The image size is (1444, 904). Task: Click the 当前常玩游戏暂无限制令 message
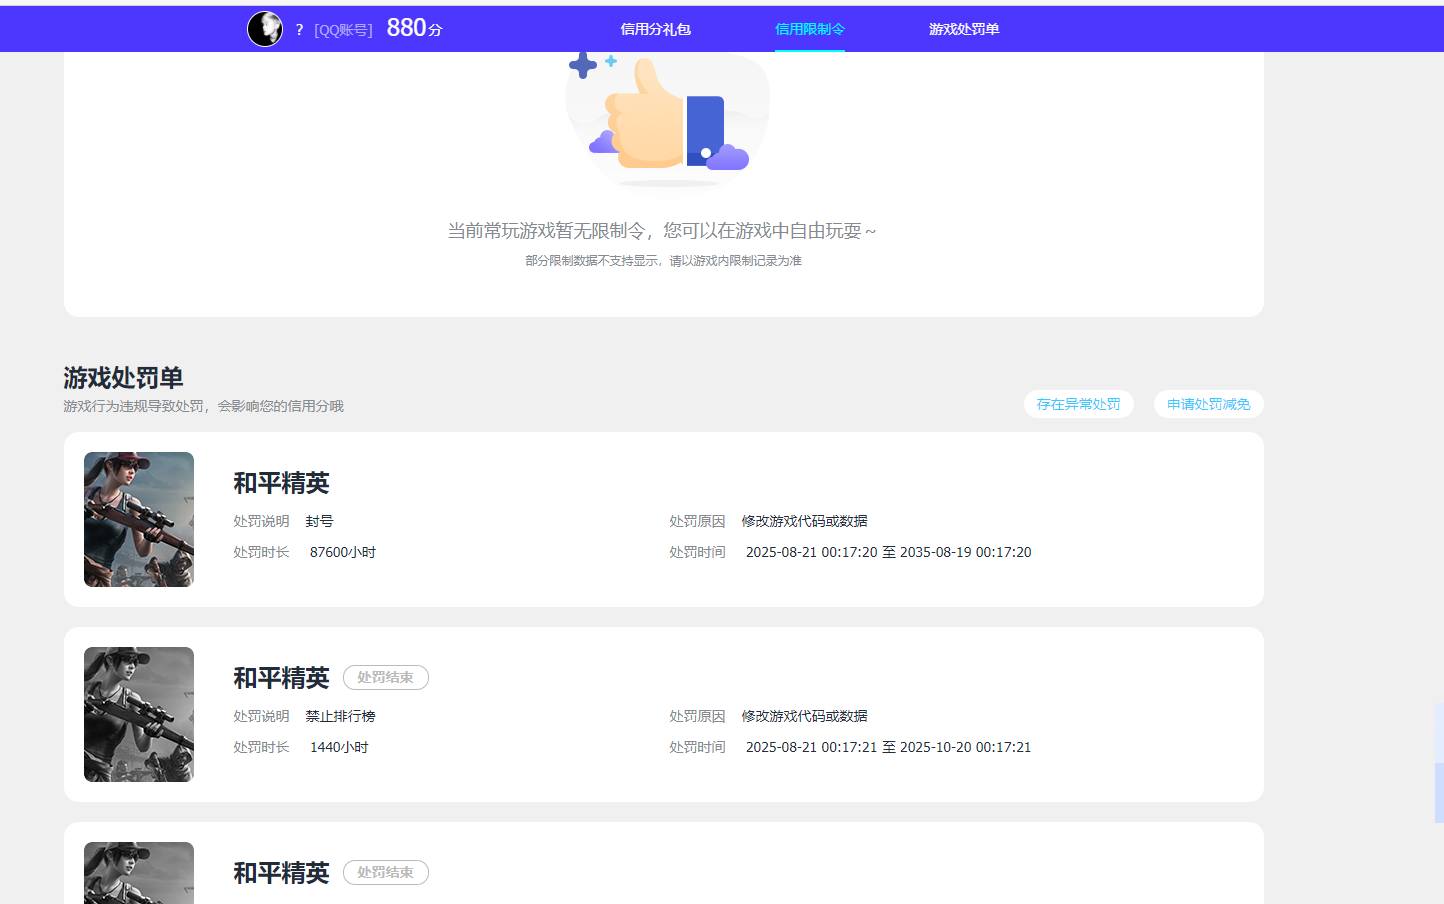[x=661, y=231]
